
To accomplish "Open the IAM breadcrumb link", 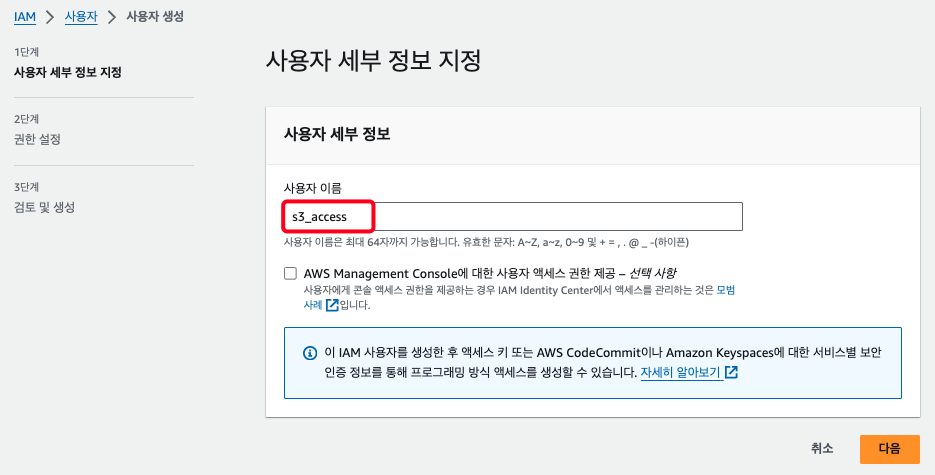I will [x=25, y=17].
